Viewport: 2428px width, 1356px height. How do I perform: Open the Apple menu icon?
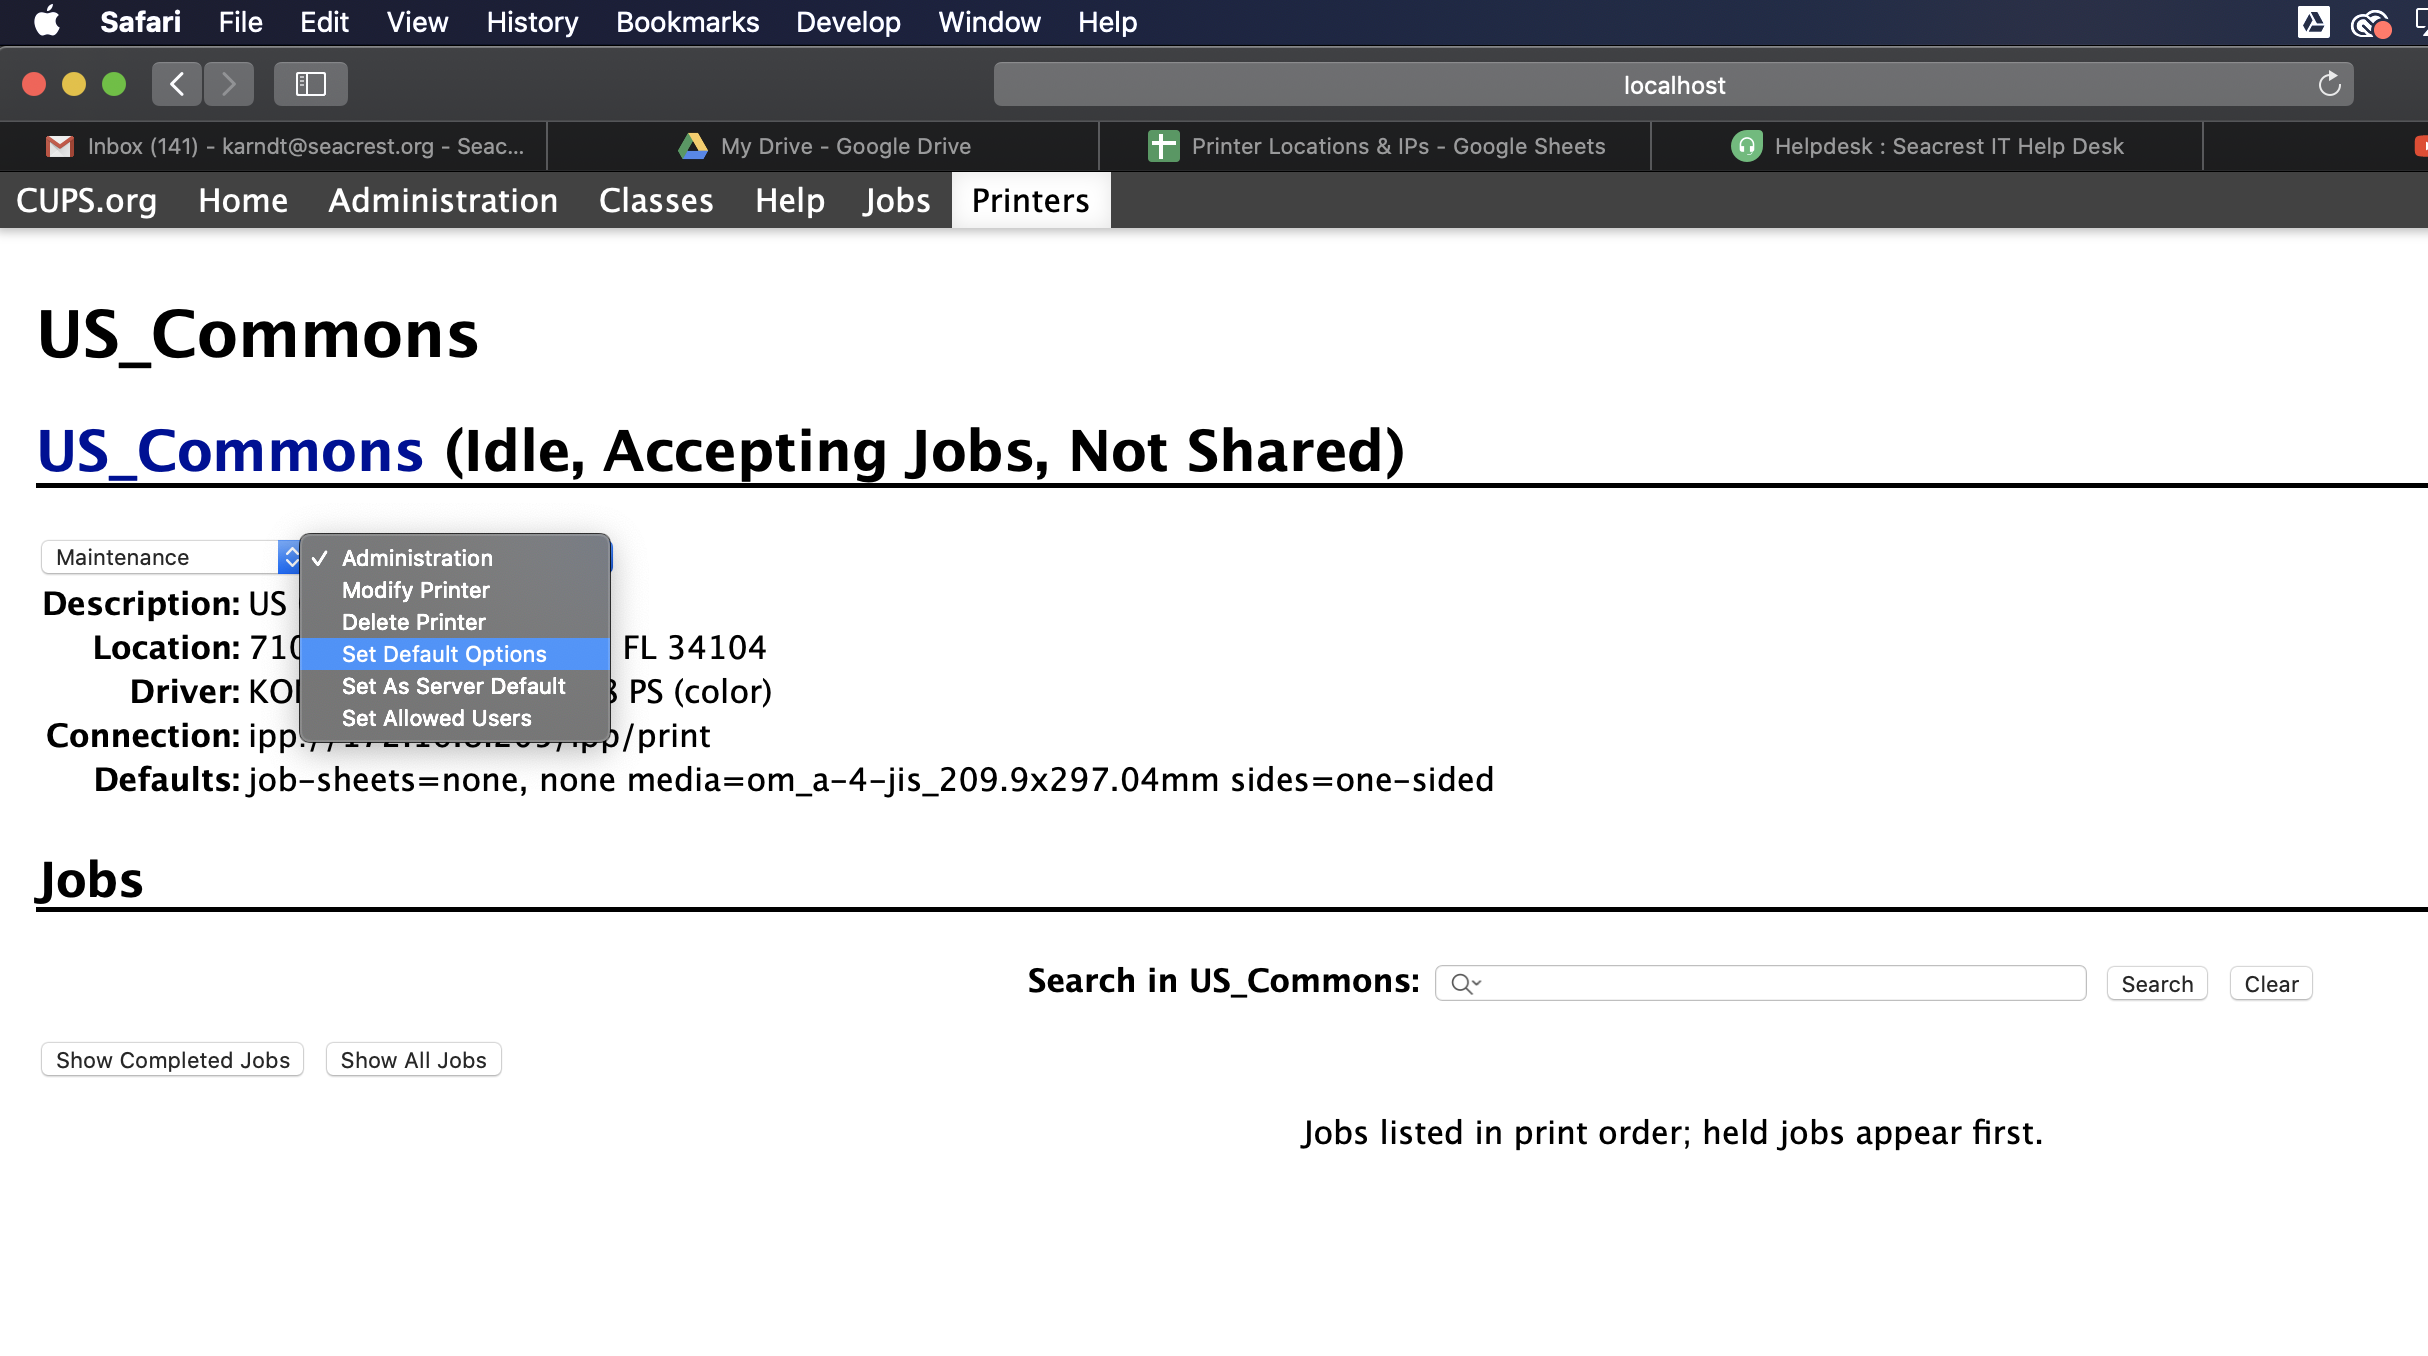click(46, 22)
